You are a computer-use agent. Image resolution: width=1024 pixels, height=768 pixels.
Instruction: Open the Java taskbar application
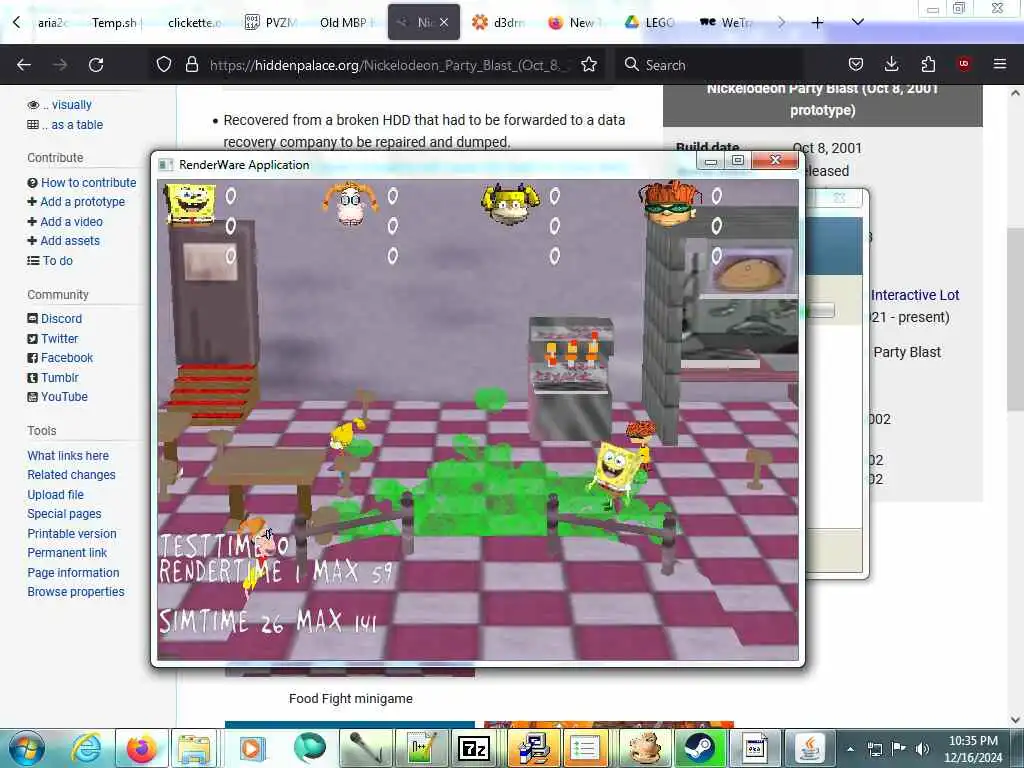coord(810,748)
